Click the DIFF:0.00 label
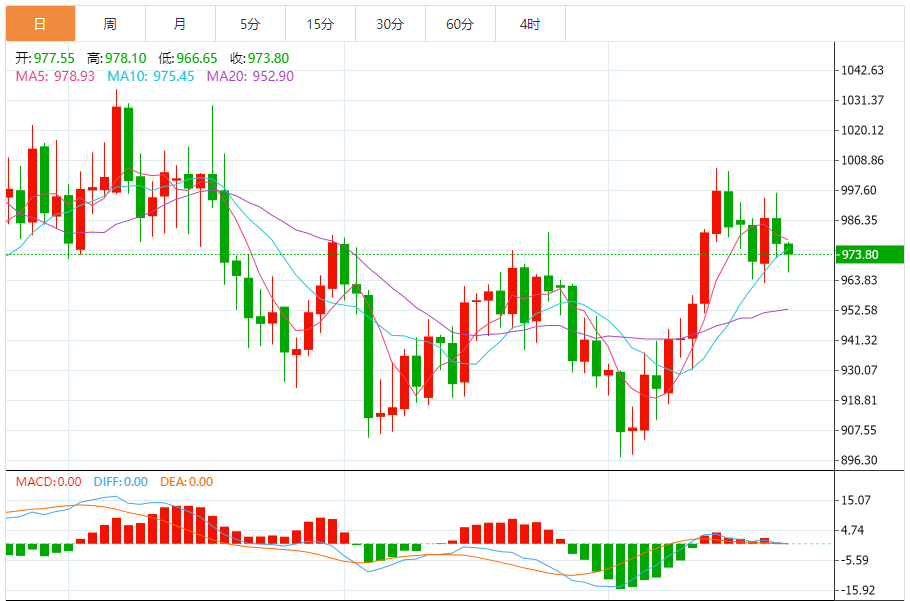 (x=120, y=481)
